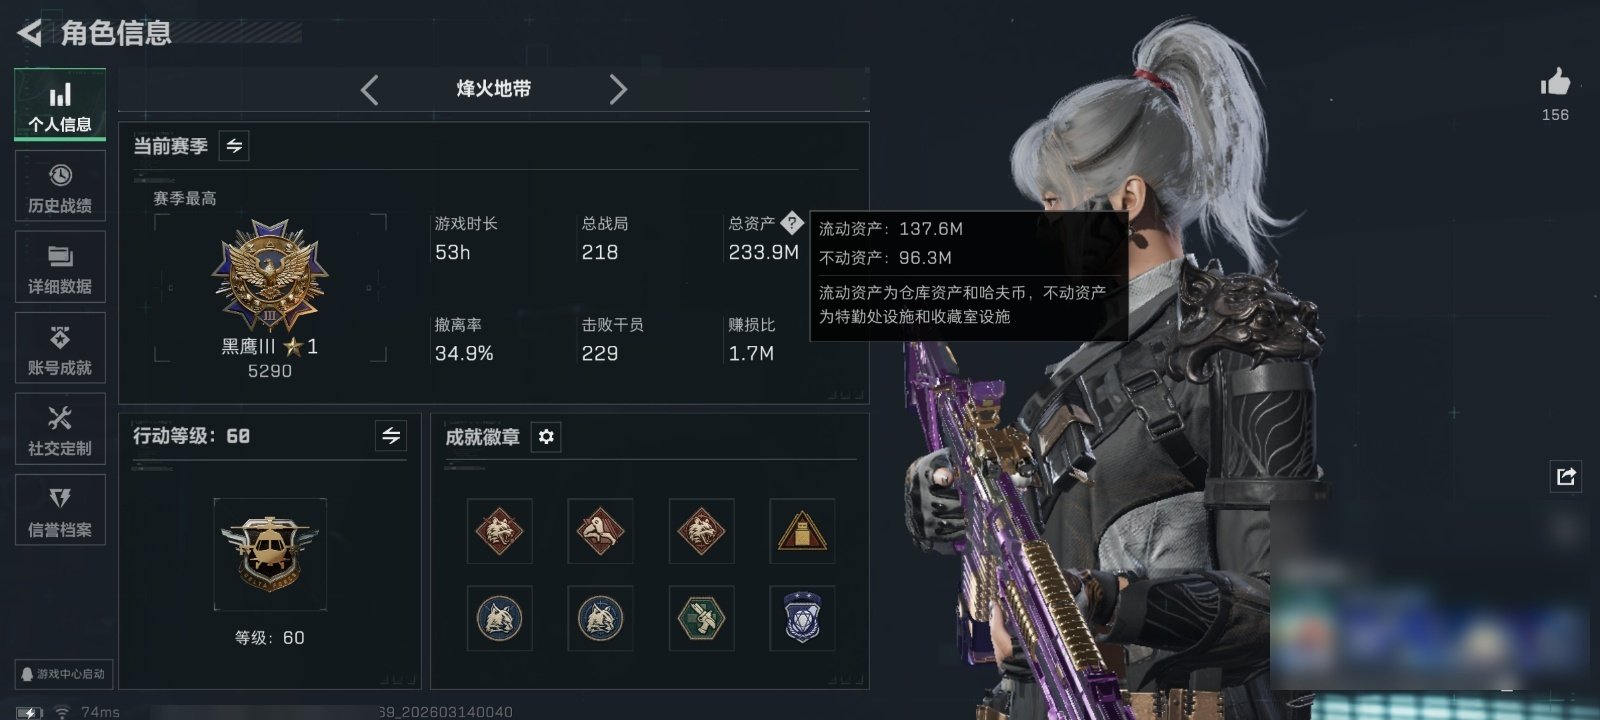Open the 社交定制 tab

[x=60, y=429]
